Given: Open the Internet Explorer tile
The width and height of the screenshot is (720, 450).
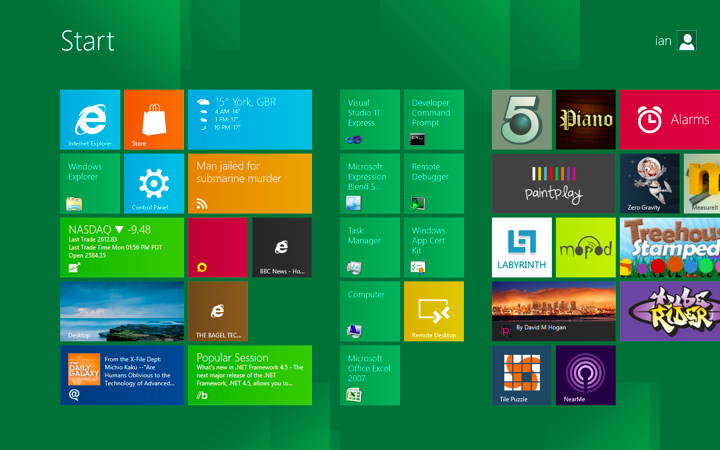Looking at the screenshot, I should click(x=90, y=119).
